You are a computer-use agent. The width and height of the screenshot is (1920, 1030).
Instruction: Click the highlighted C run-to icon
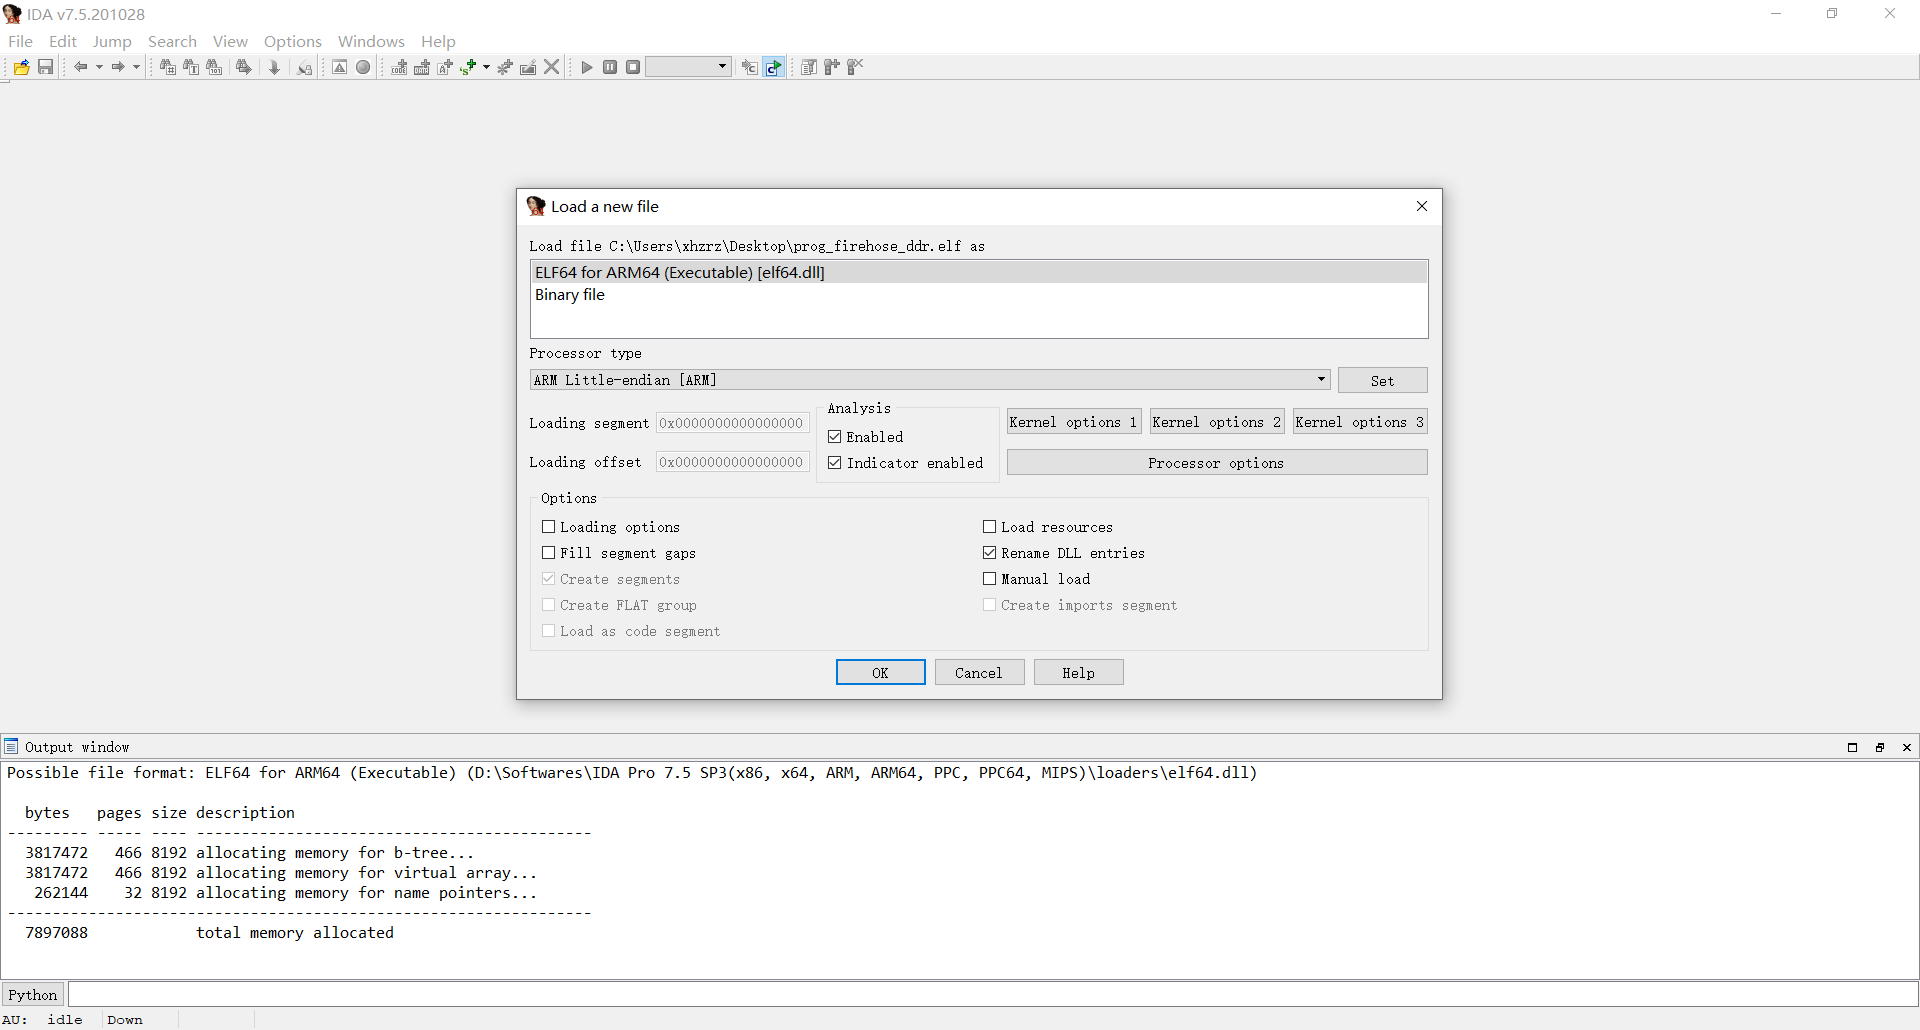[x=774, y=67]
